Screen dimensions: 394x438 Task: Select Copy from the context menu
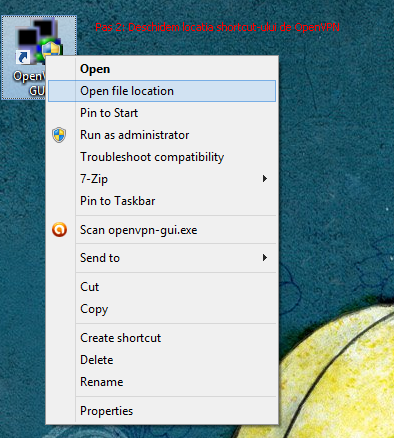click(x=162, y=309)
